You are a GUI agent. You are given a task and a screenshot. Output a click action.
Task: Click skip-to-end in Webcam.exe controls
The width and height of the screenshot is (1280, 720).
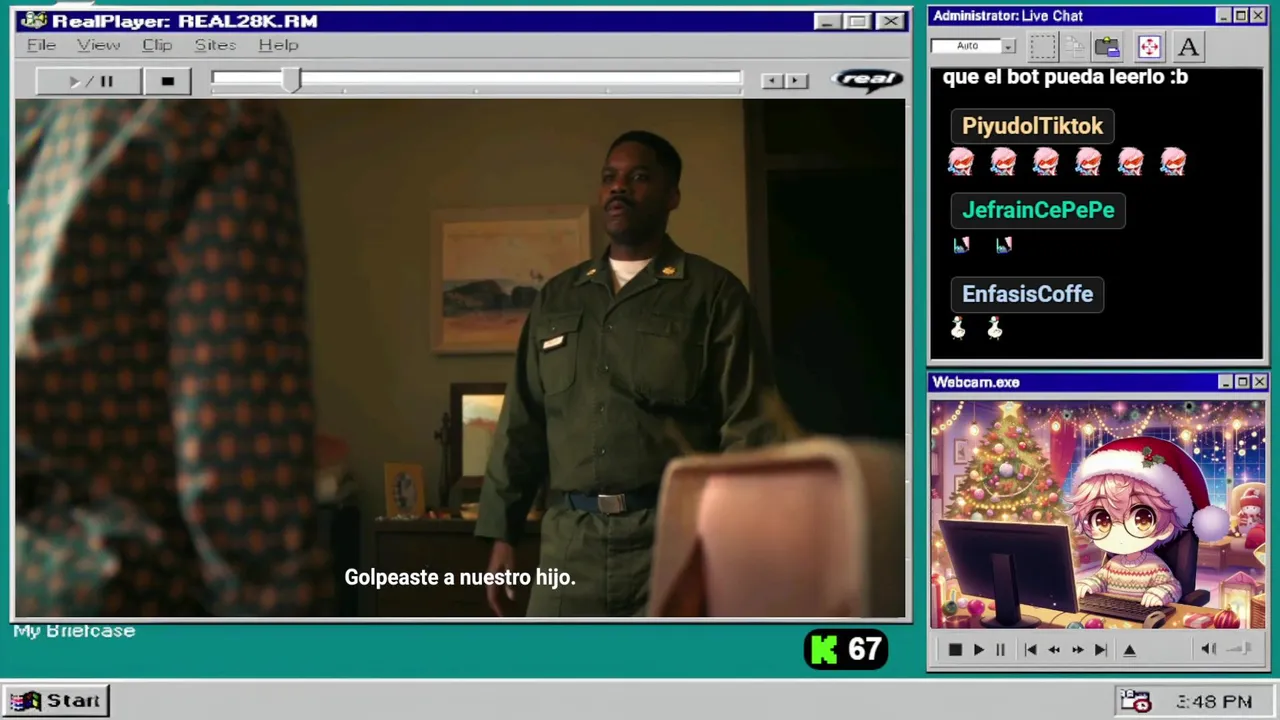(x=1100, y=650)
